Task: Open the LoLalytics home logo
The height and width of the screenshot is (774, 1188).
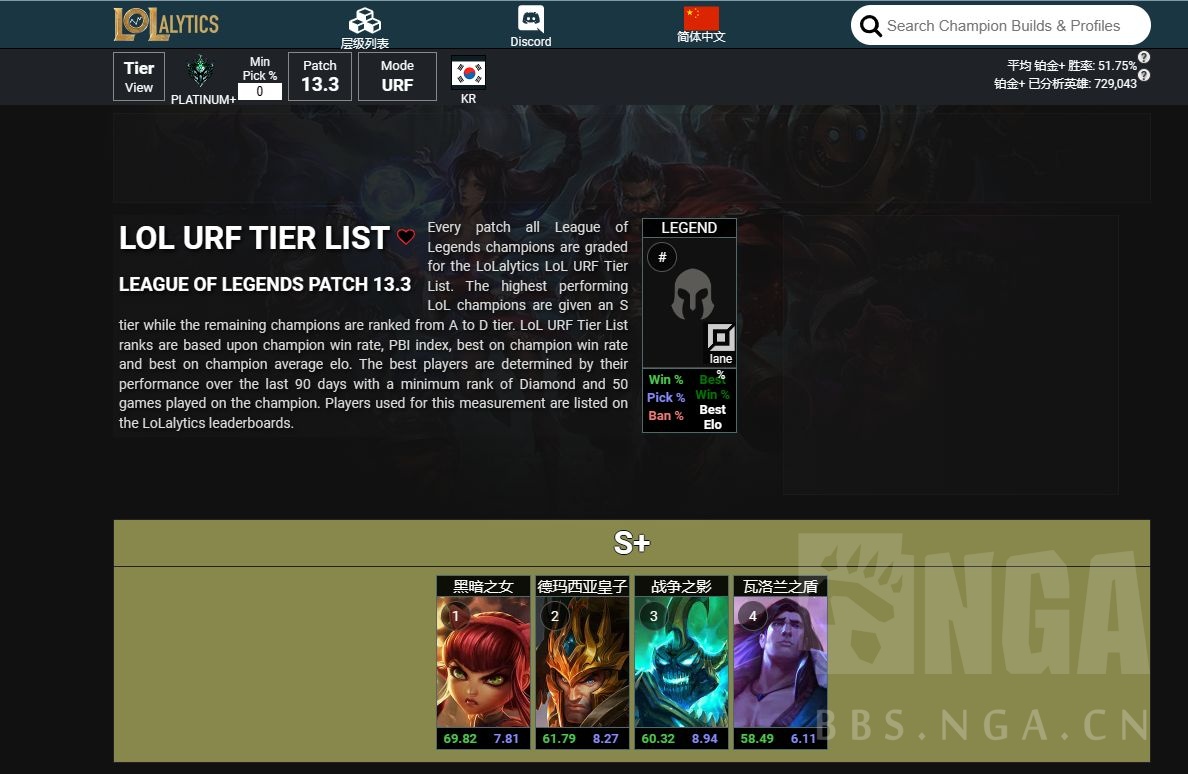Action: [x=166, y=24]
